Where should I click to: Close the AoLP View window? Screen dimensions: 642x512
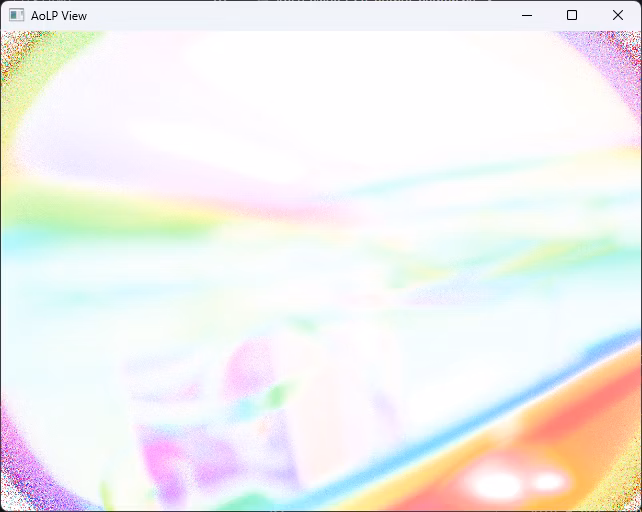[618, 16]
